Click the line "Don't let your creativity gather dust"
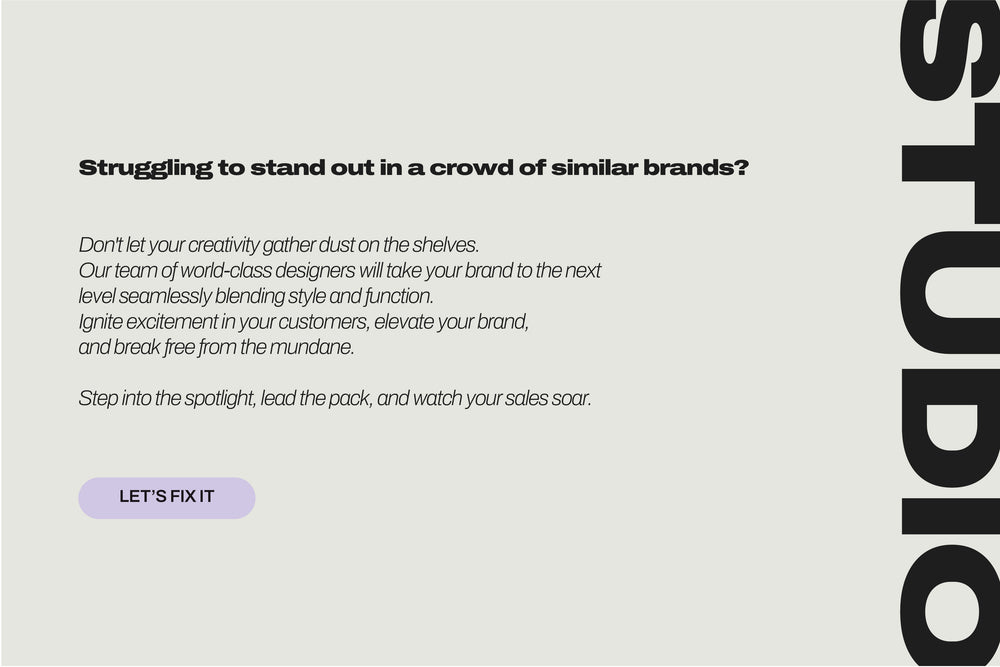 click(x=279, y=245)
